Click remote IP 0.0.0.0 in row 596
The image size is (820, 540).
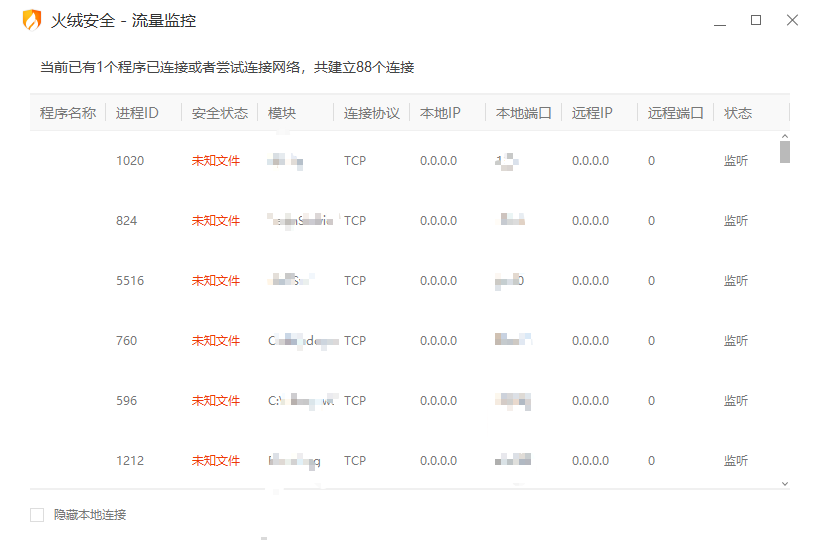(590, 401)
